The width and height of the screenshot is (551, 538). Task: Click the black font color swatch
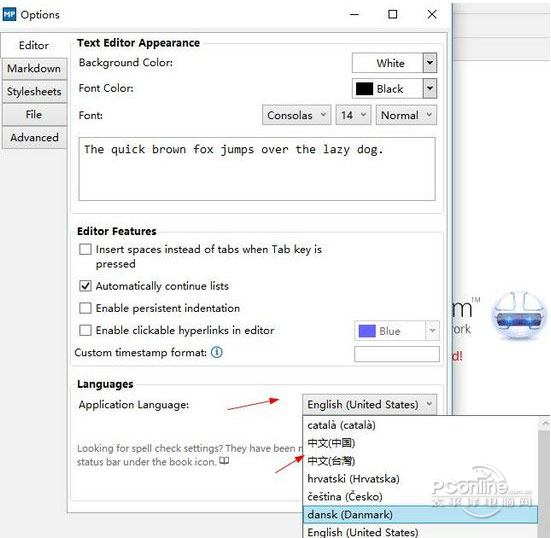click(x=364, y=89)
